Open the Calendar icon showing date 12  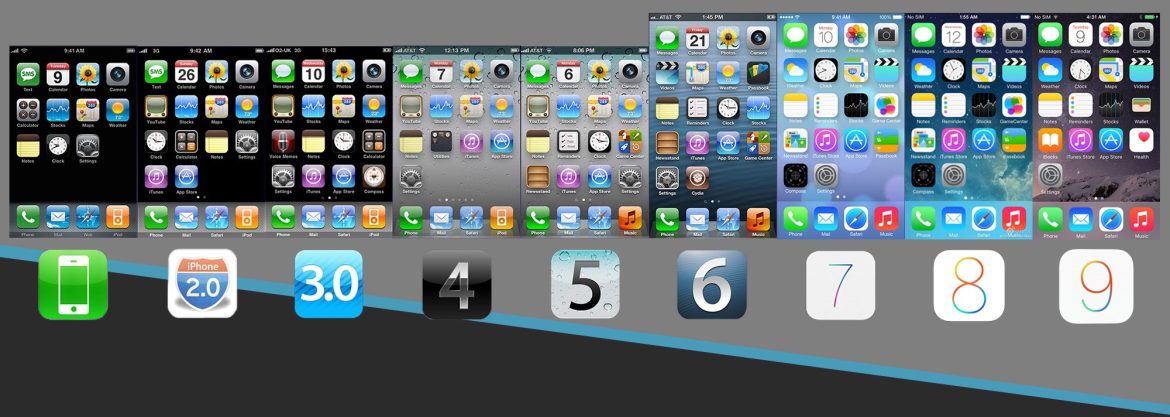[x=953, y=36]
